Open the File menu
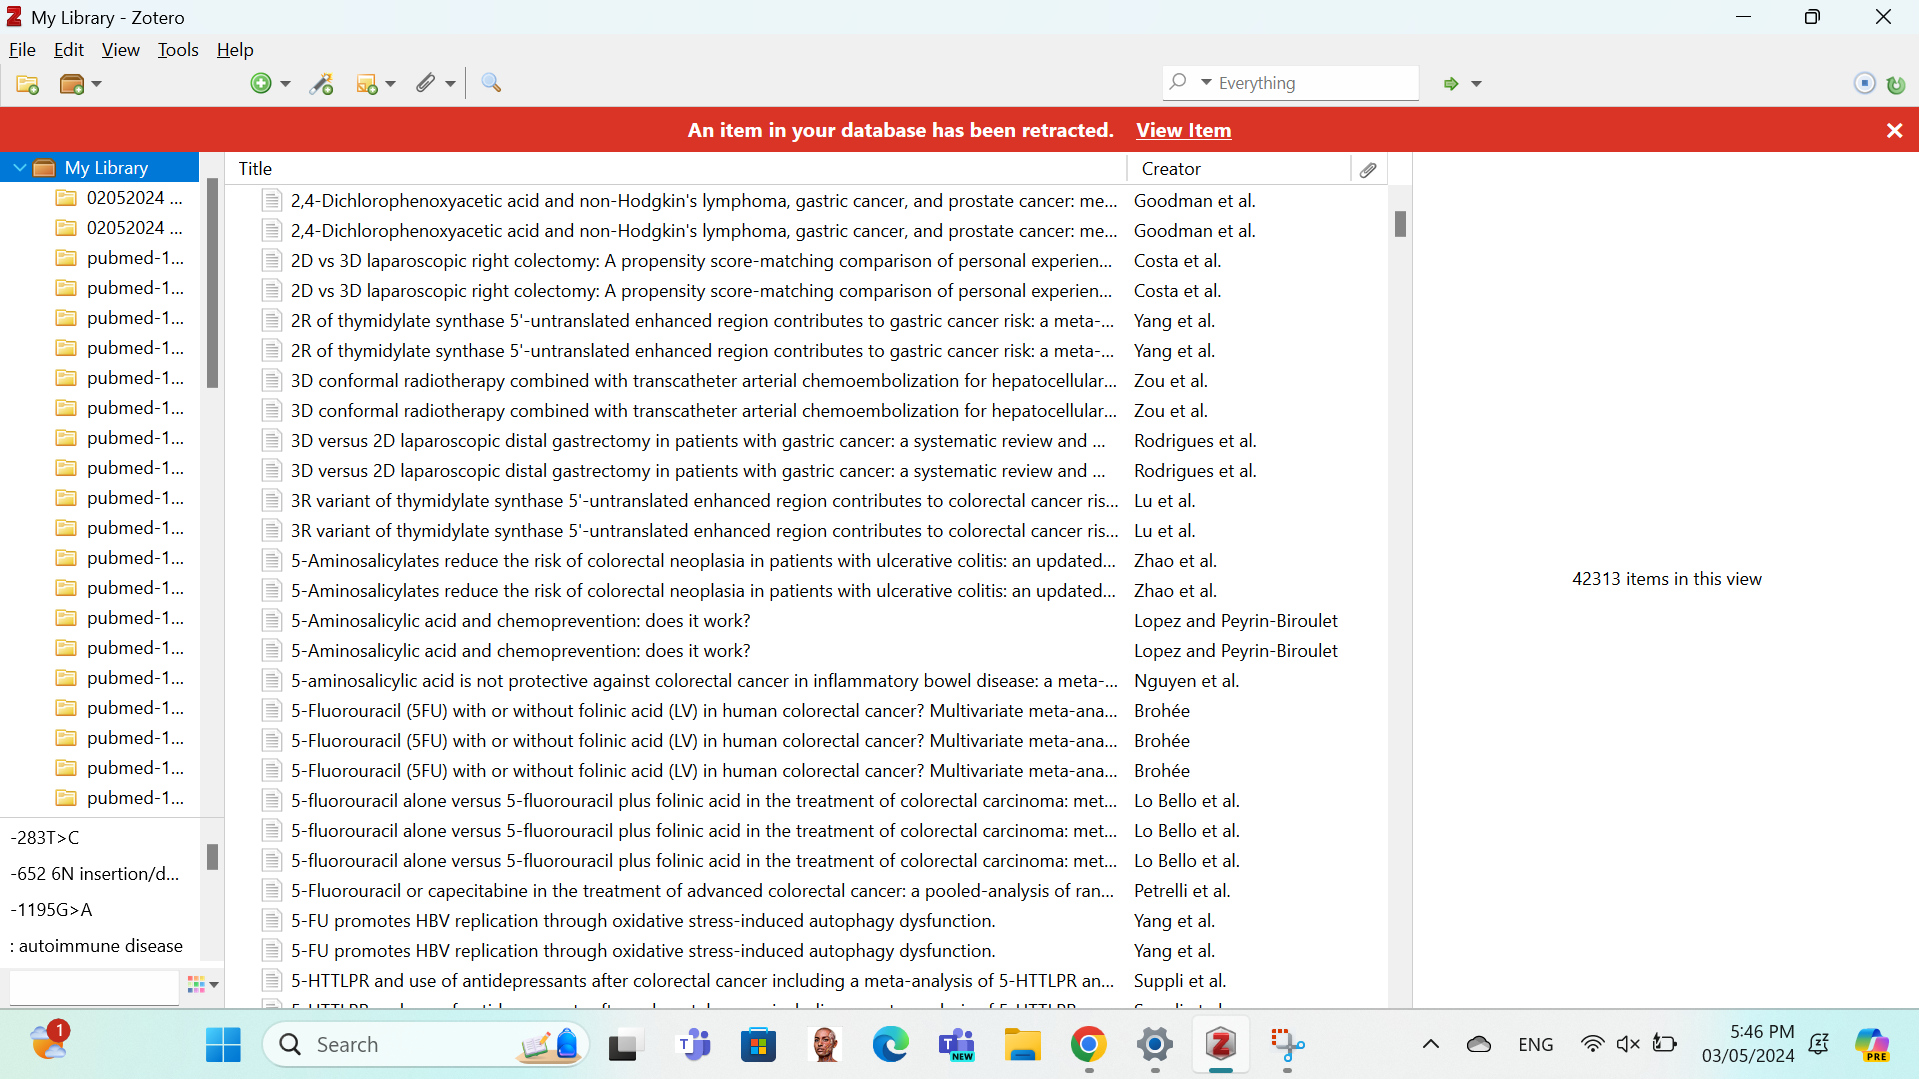This screenshot has height=1079, width=1919. tap(22, 50)
